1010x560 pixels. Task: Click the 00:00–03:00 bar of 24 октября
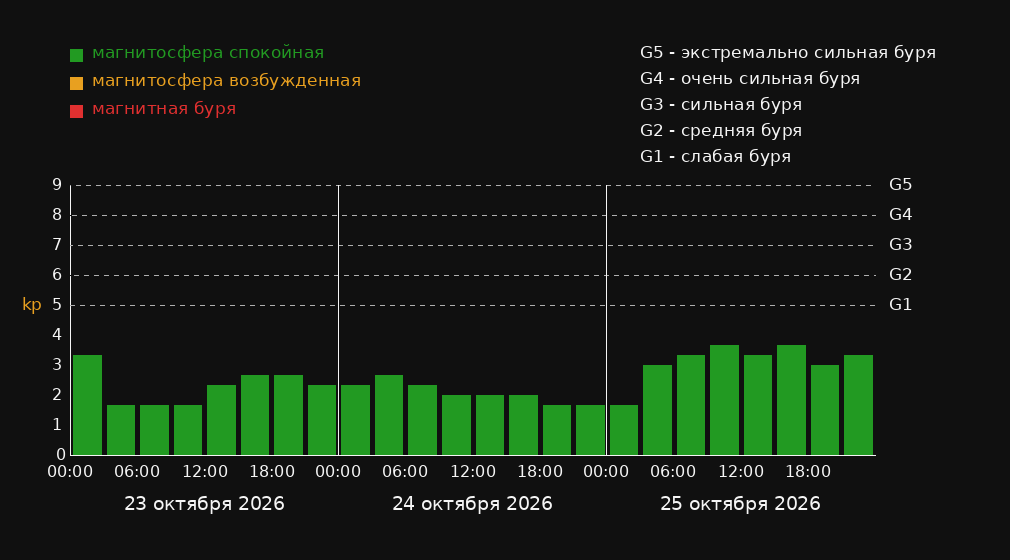click(x=356, y=420)
